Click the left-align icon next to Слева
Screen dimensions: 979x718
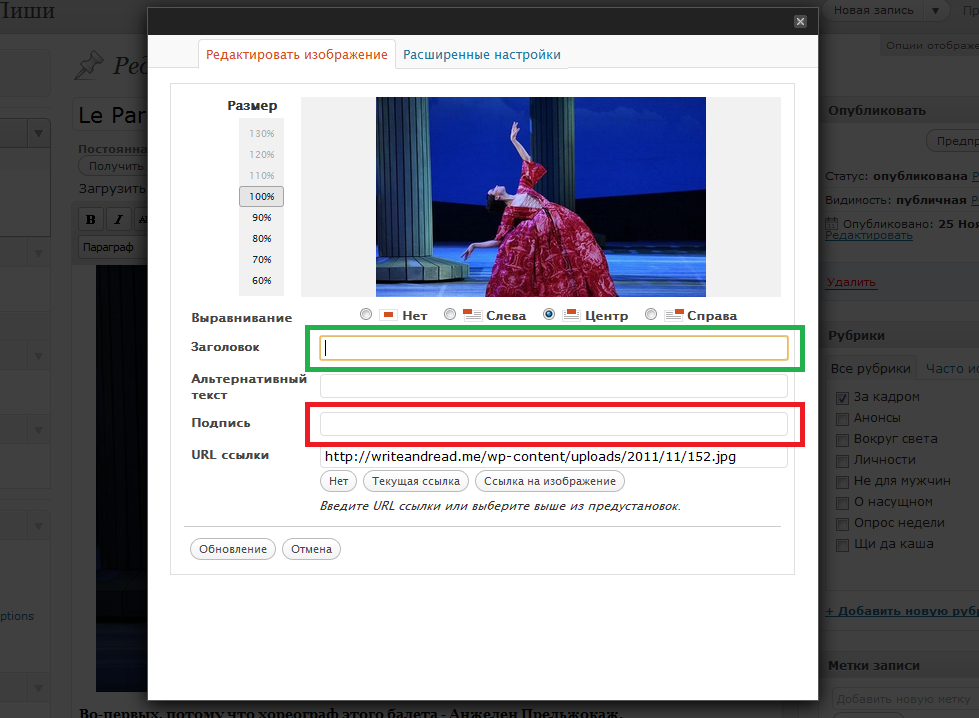tap(472, 315)
